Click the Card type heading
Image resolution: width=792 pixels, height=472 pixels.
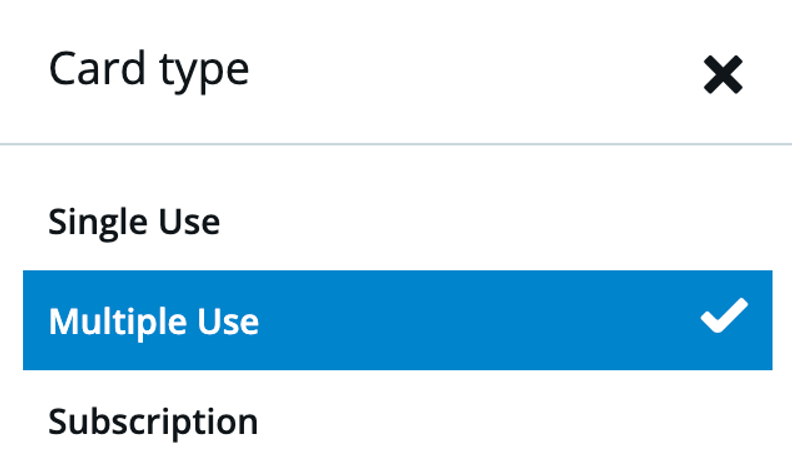[149, 70]
